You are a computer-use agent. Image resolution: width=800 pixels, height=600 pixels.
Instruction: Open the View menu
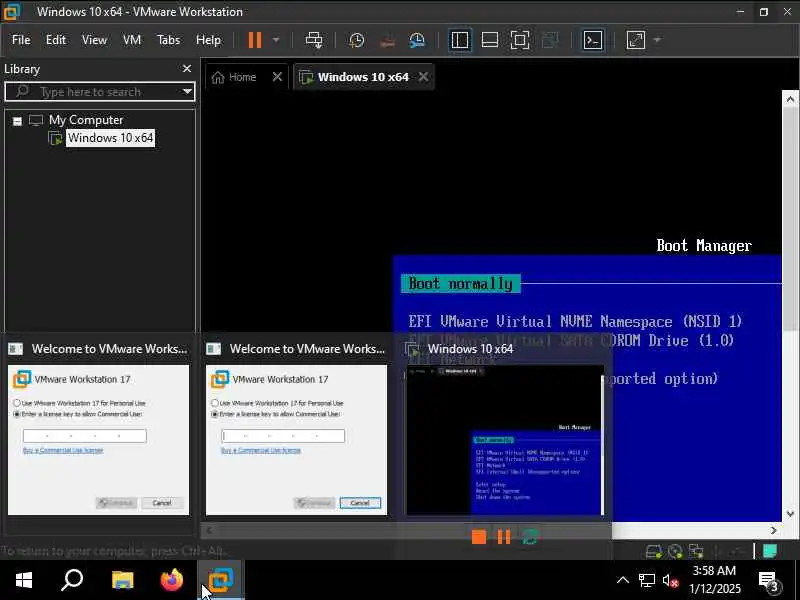[x=94, y=40]
